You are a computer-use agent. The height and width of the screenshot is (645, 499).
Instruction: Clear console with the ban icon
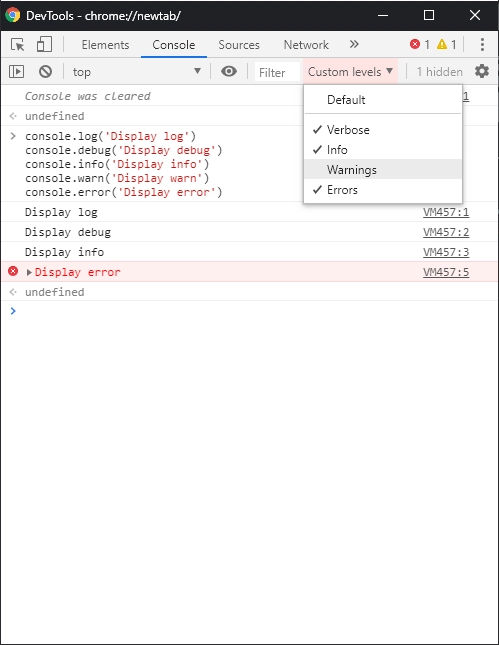(45, 72)
